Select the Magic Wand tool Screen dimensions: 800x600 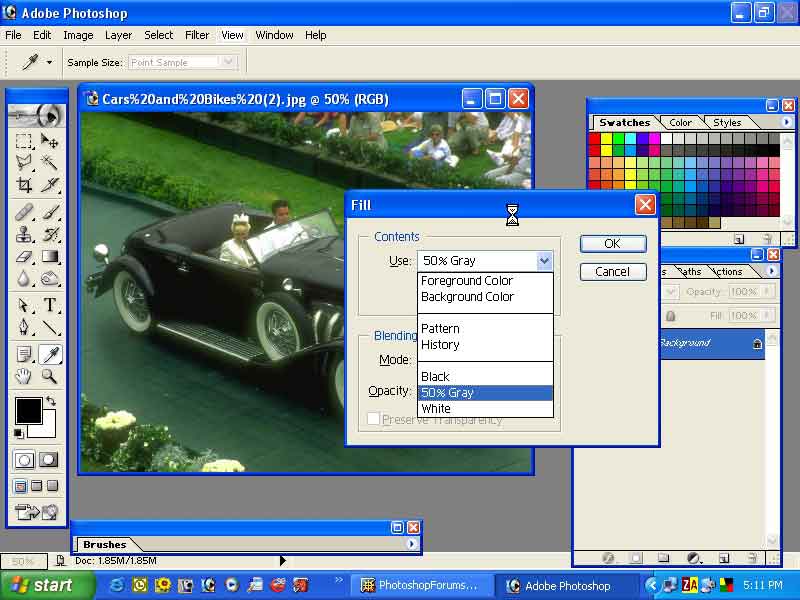[49, 162]
